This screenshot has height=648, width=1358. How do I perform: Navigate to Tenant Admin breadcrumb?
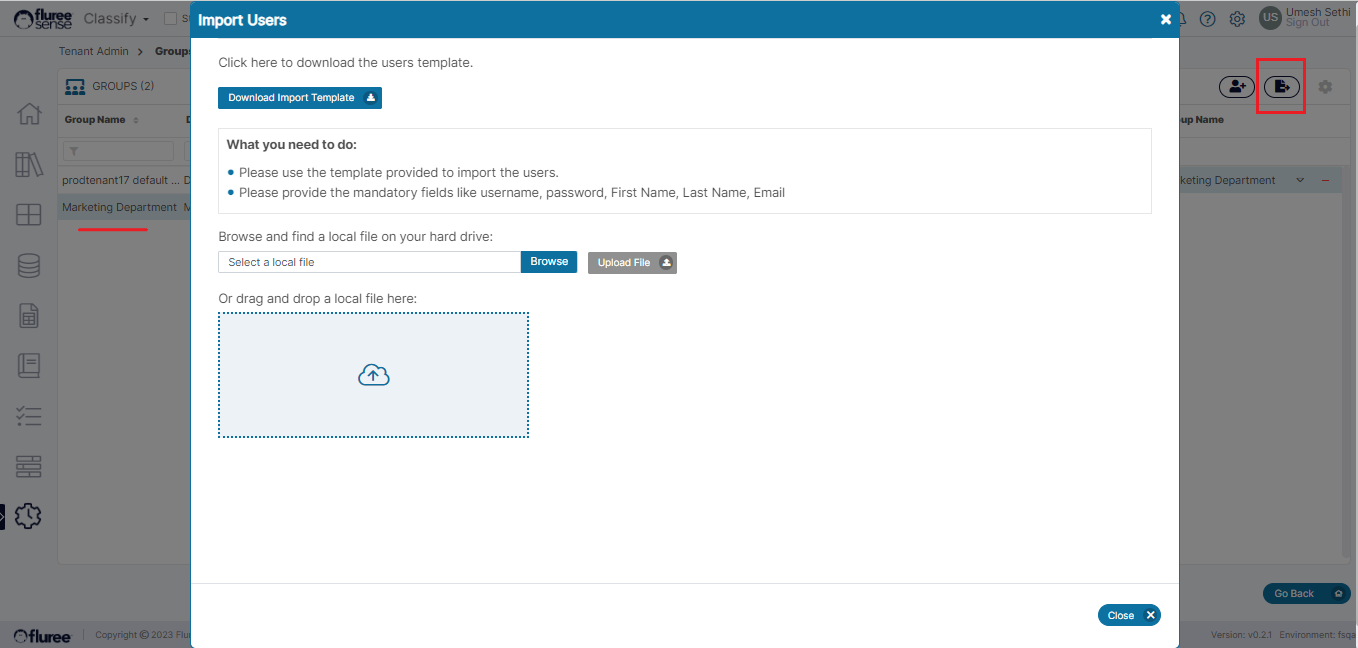(x=94, y=51)
